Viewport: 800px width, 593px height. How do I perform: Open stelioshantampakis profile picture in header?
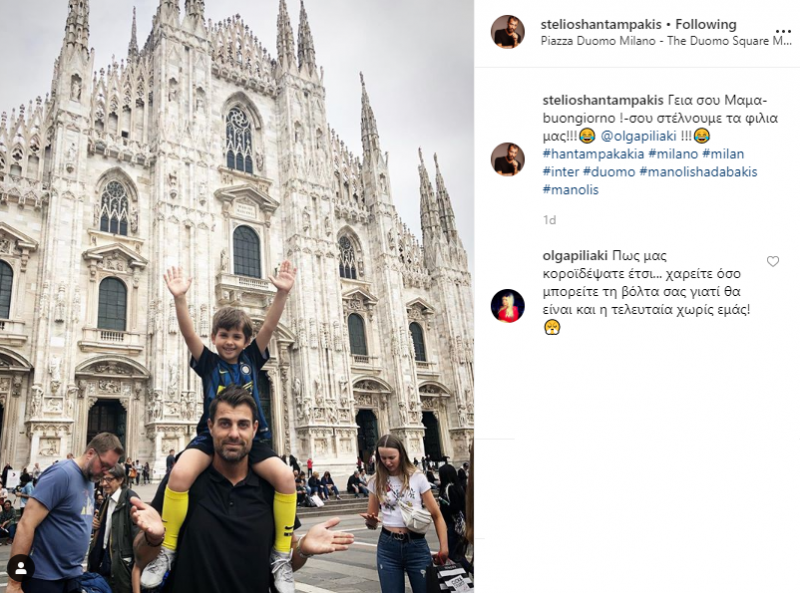tap(508, 32)
